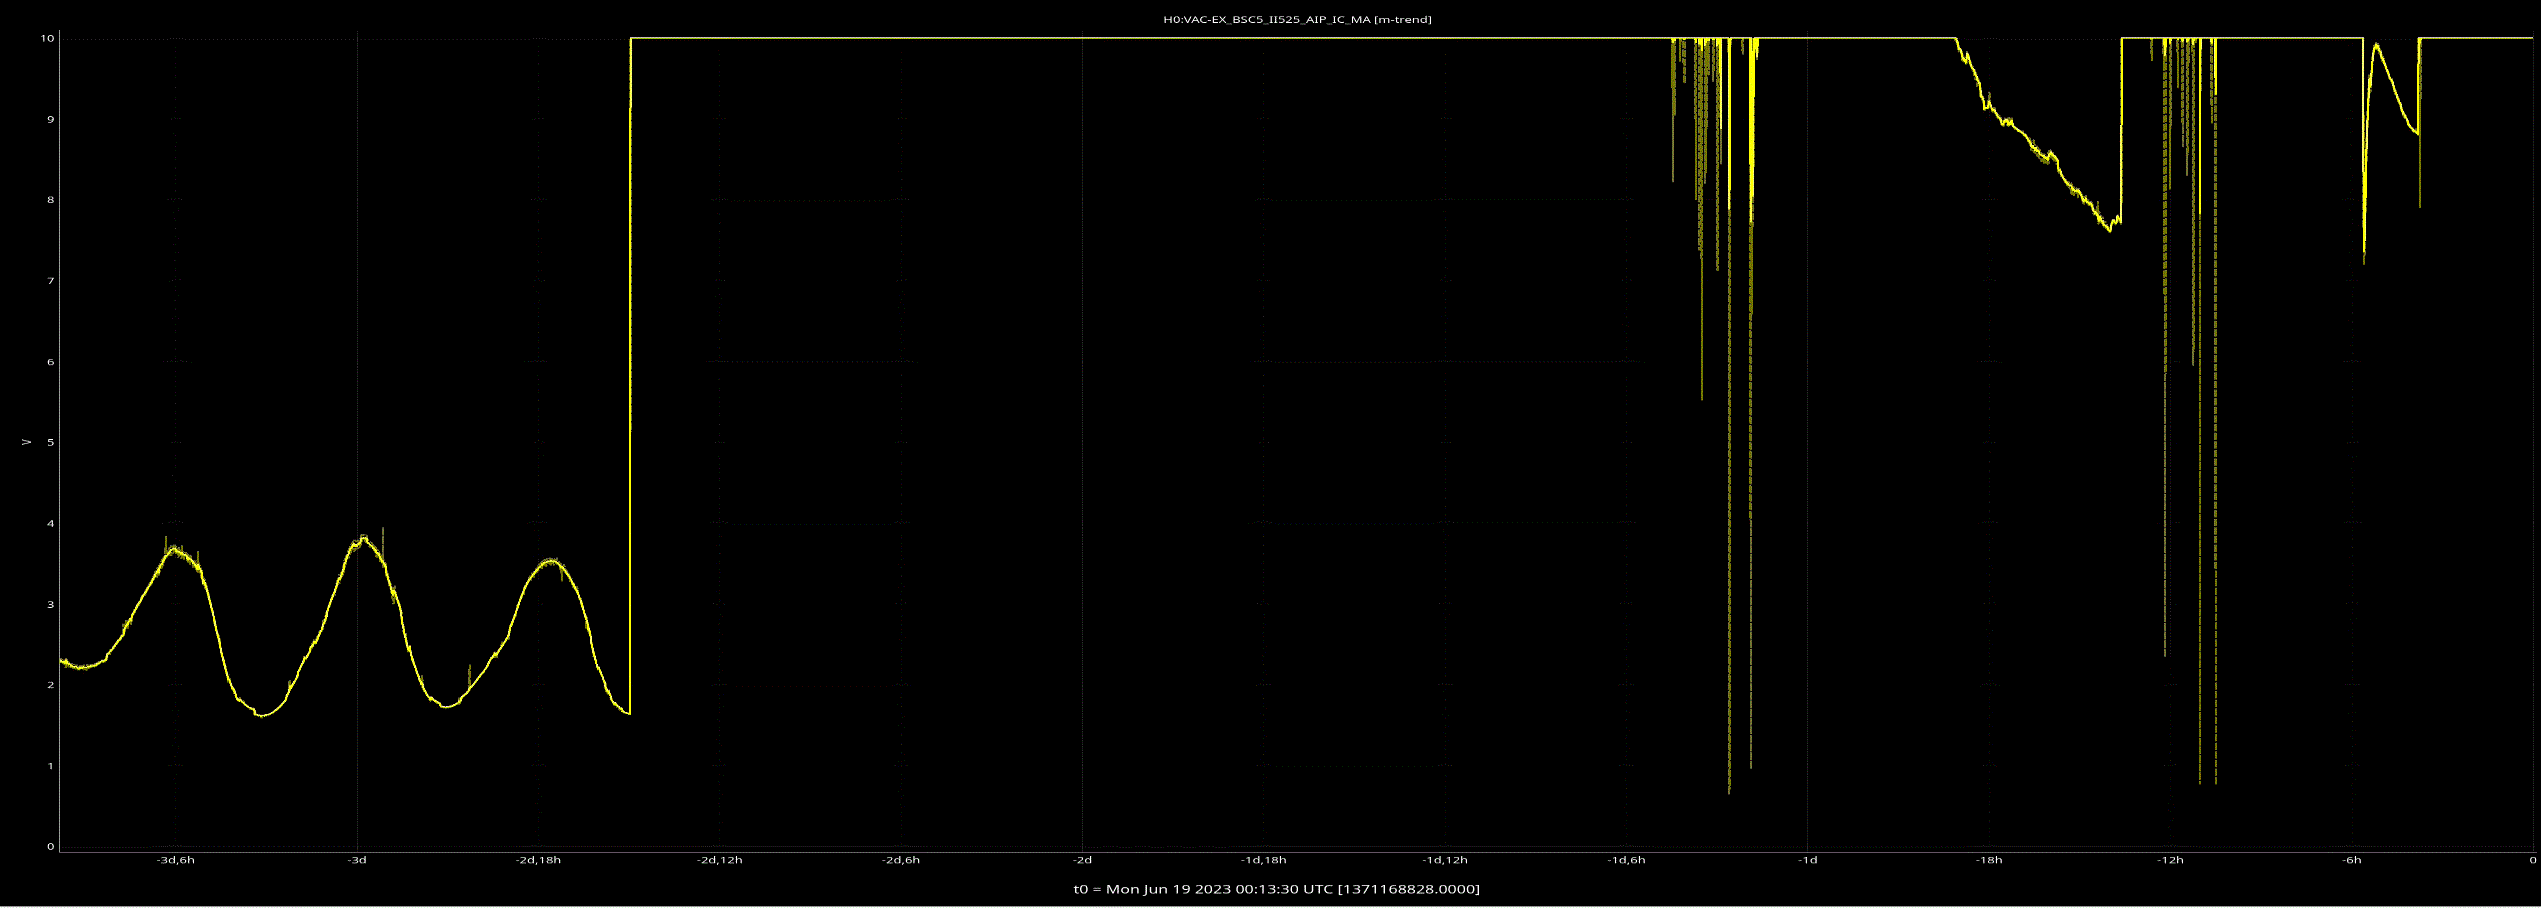The width and height of the screenshot is (2541, 908).
Task: Click the -2d tick label on the time axis
Action: (1082, 860)
